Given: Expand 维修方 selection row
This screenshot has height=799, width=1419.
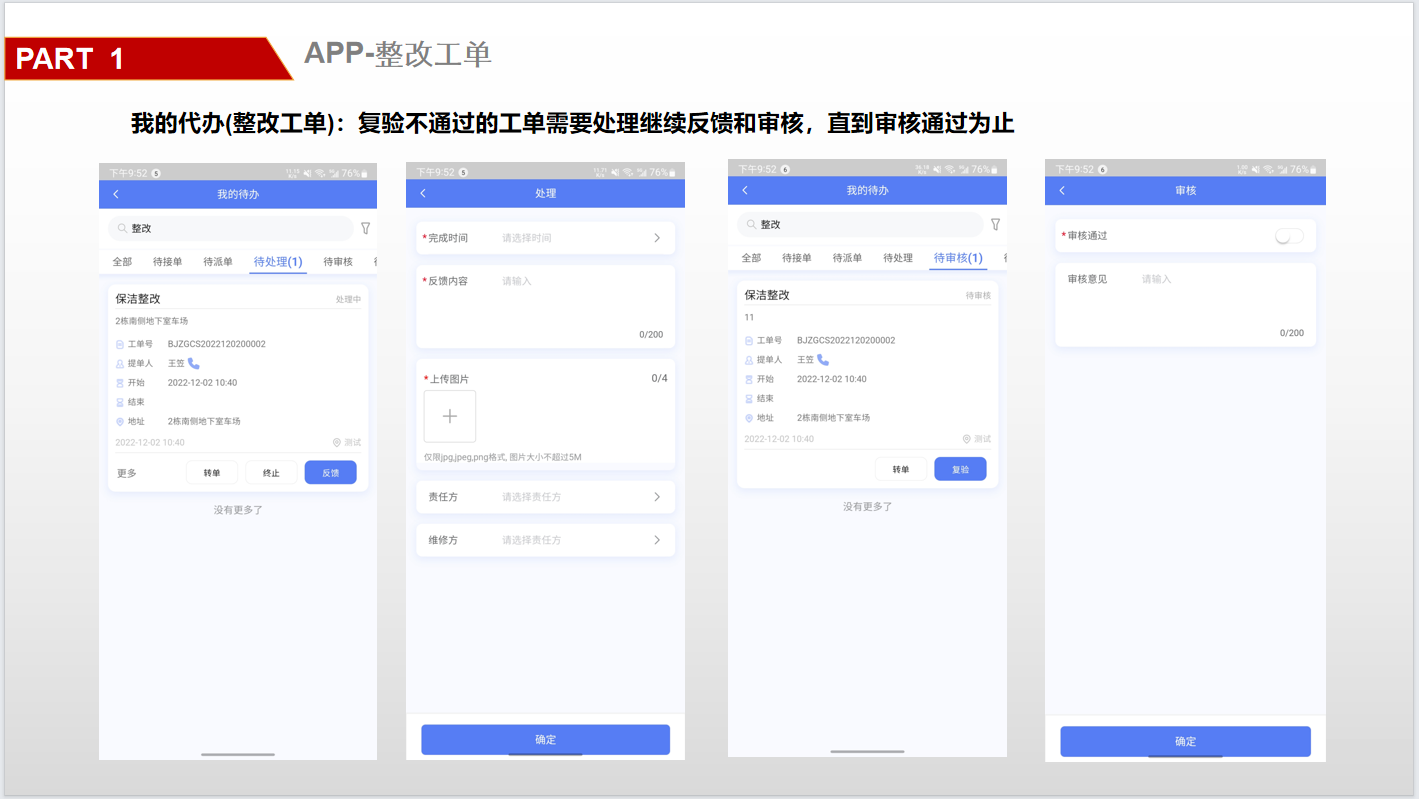Looking at the screenshot, I should point(545,540).
